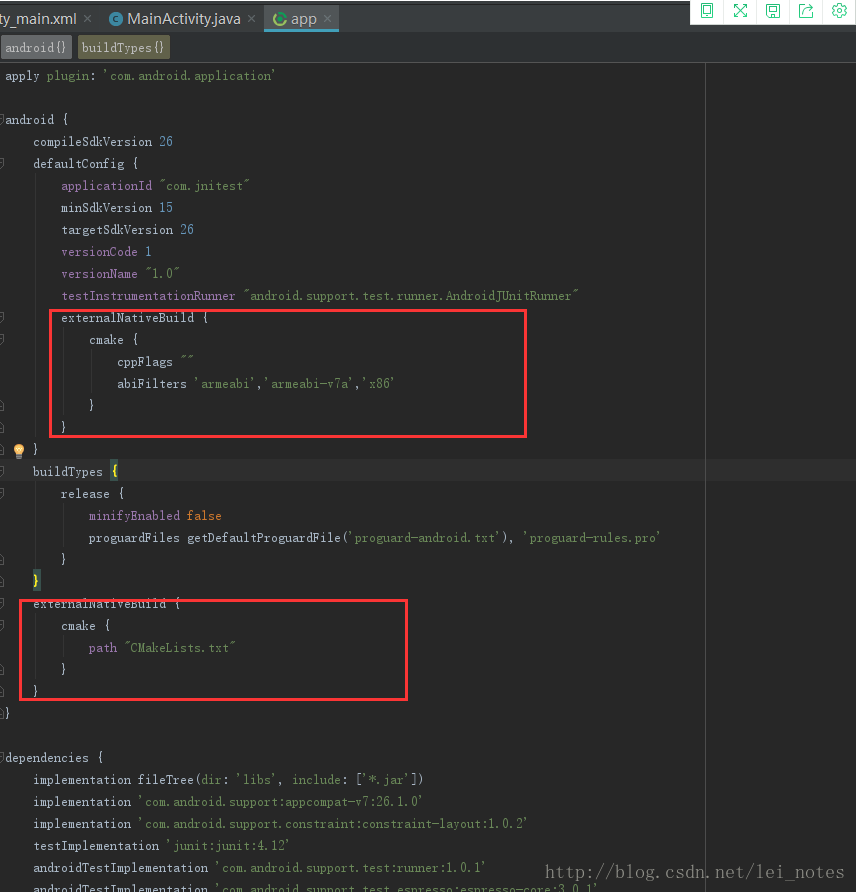This screenshot has width=856, height=892.
Task: Click the applicationId "com.jnitest" value
Action: point(205,186)
